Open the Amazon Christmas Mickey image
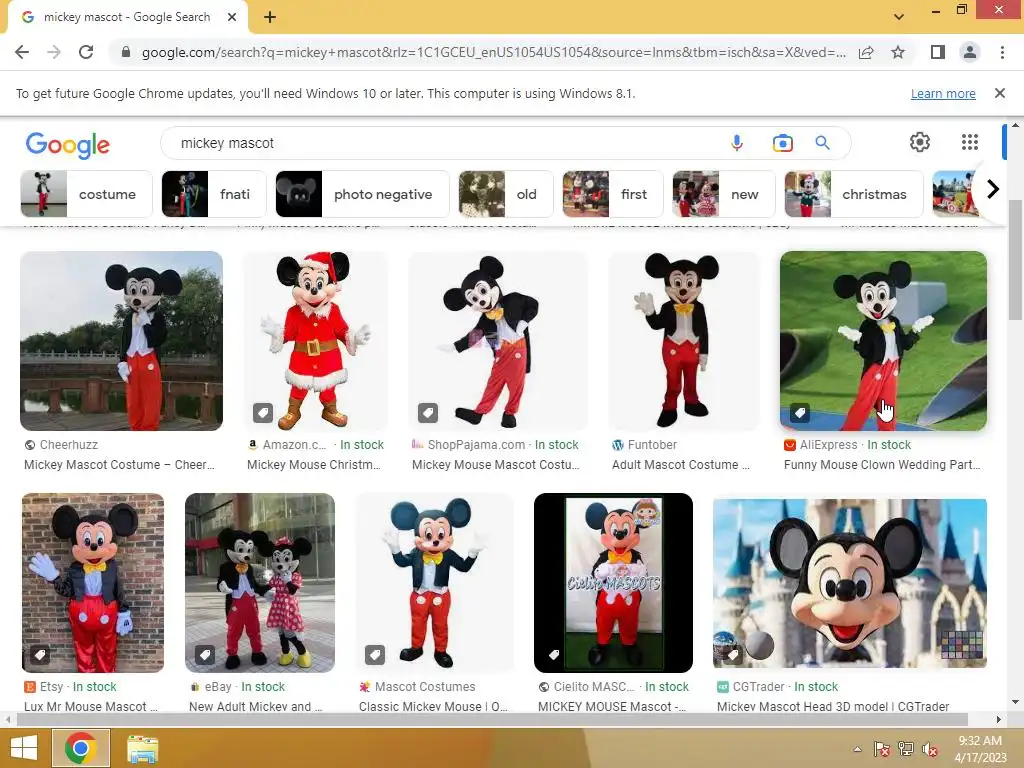Image resolution: width=1024 pixels, height=768 pixels. point(316,341)
